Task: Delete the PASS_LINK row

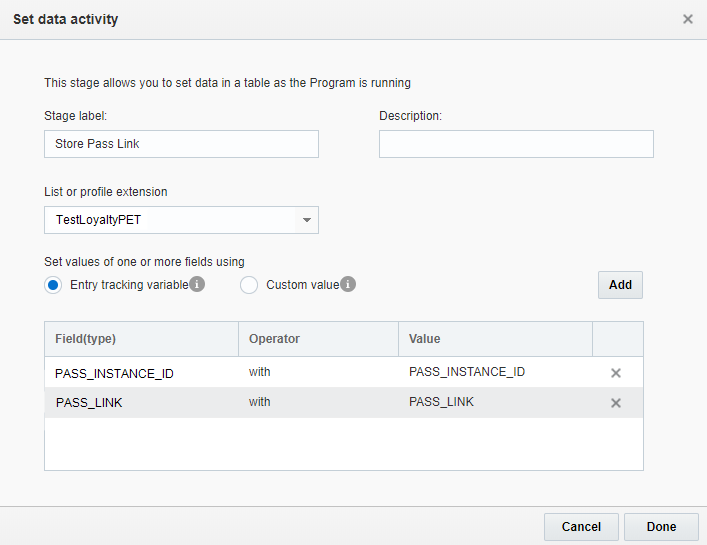Action: [x=616, y=403]
